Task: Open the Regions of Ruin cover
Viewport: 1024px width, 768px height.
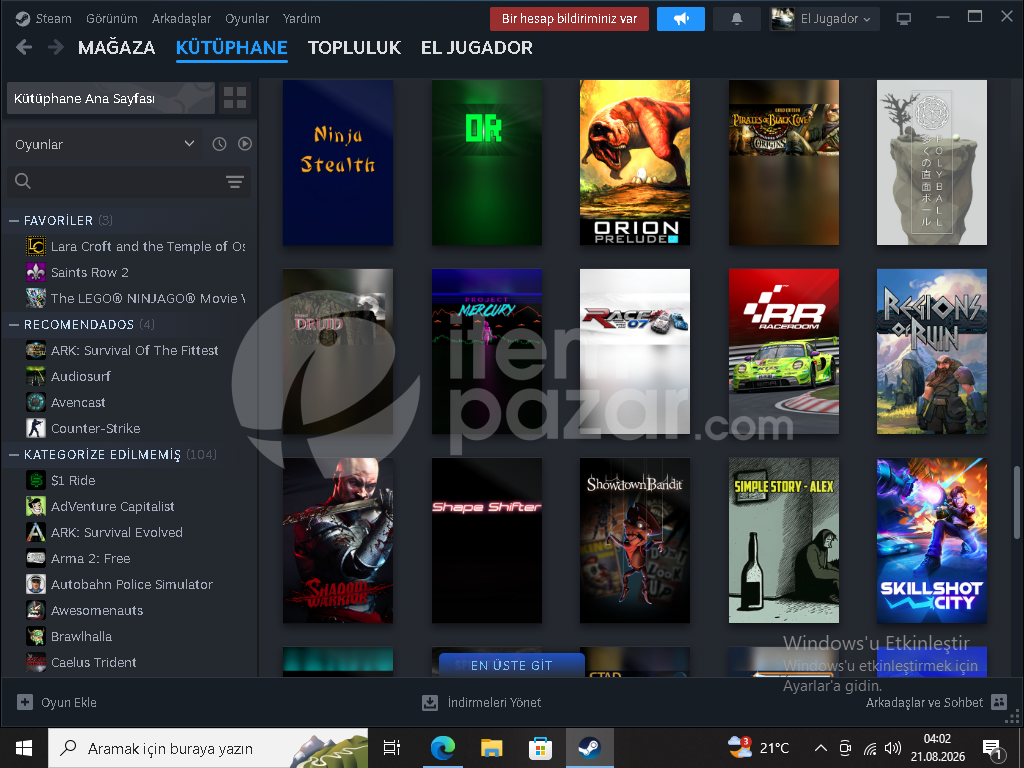Action: click(932, 351)
